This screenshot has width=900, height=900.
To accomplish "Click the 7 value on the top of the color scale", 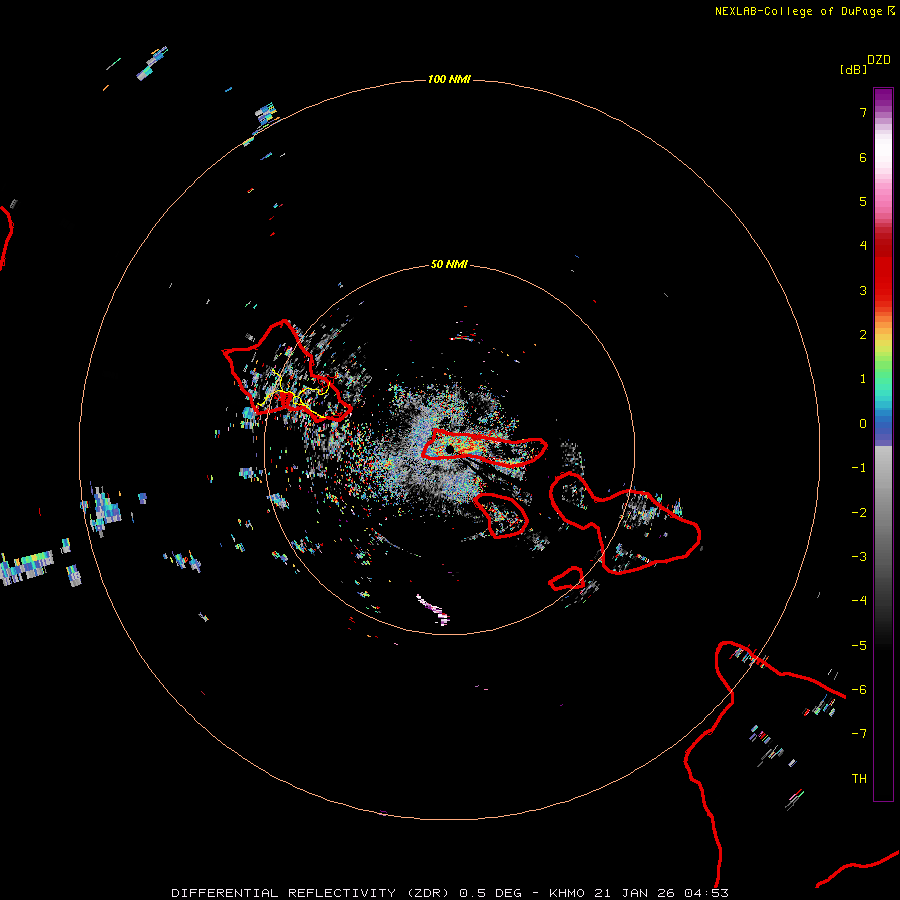I will 863,112.
